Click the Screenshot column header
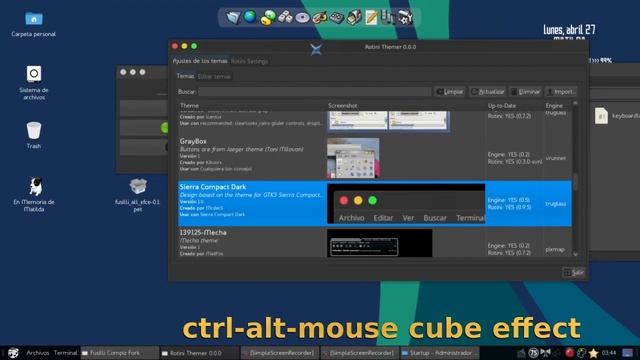This screenshot has width=640, height=360. (x=406, y=106)
